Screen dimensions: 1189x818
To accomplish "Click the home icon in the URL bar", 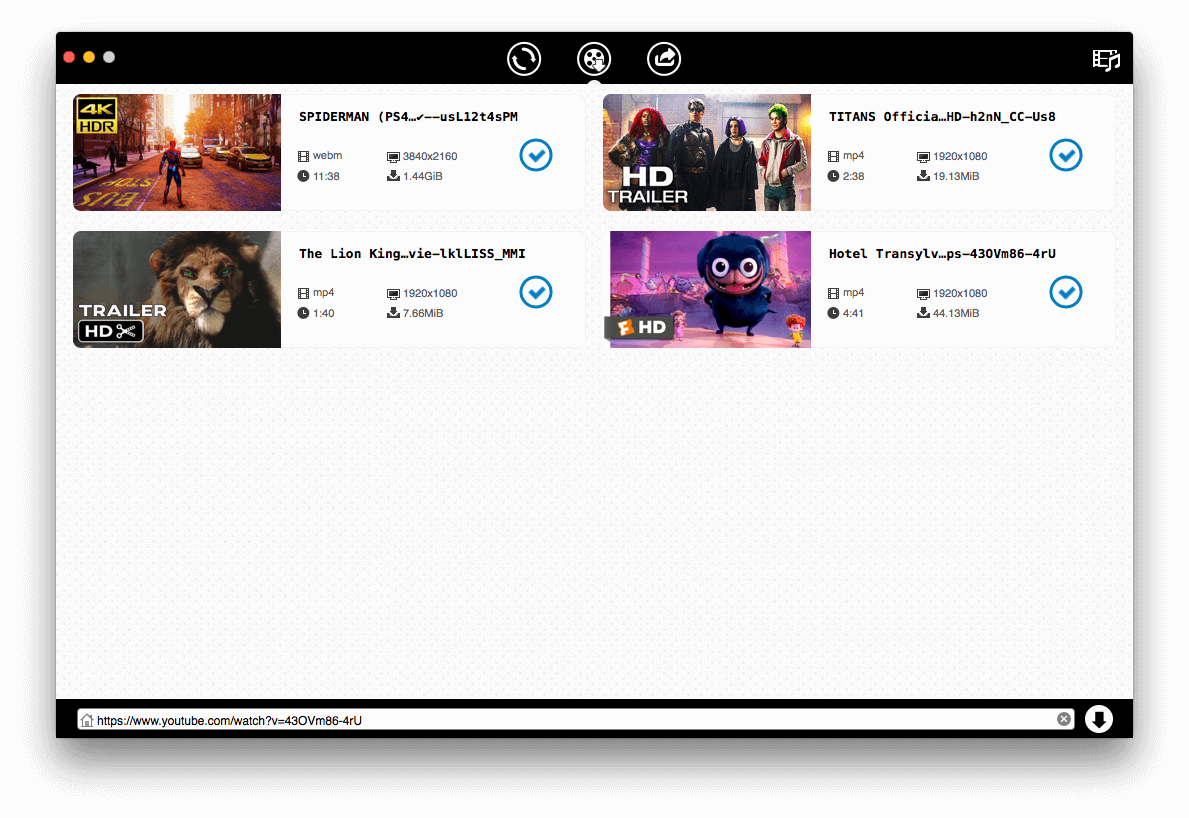I will click(87, 720).
